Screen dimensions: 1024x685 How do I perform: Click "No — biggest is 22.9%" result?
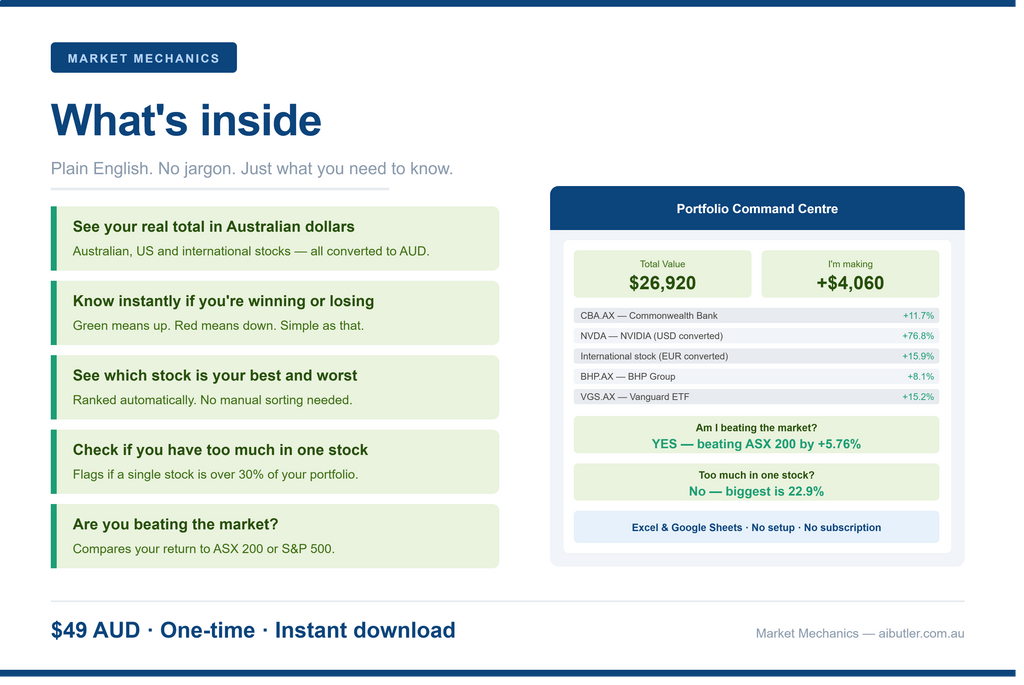(x=756, y=491)
